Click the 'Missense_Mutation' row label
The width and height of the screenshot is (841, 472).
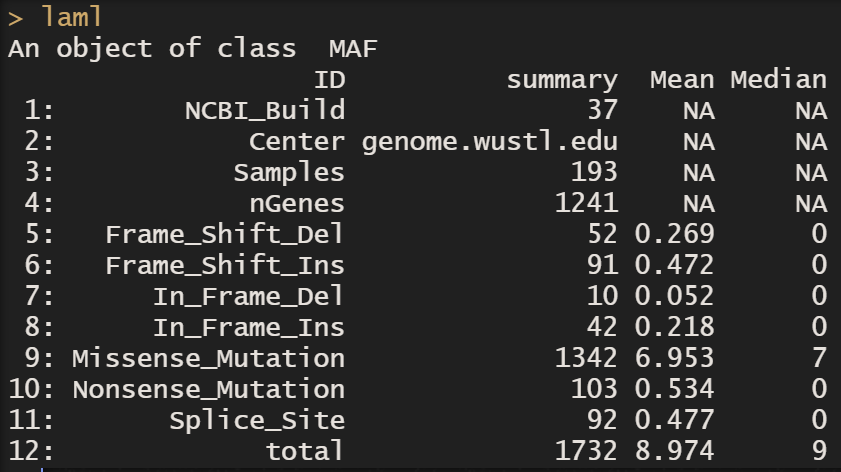click(208, 358)
